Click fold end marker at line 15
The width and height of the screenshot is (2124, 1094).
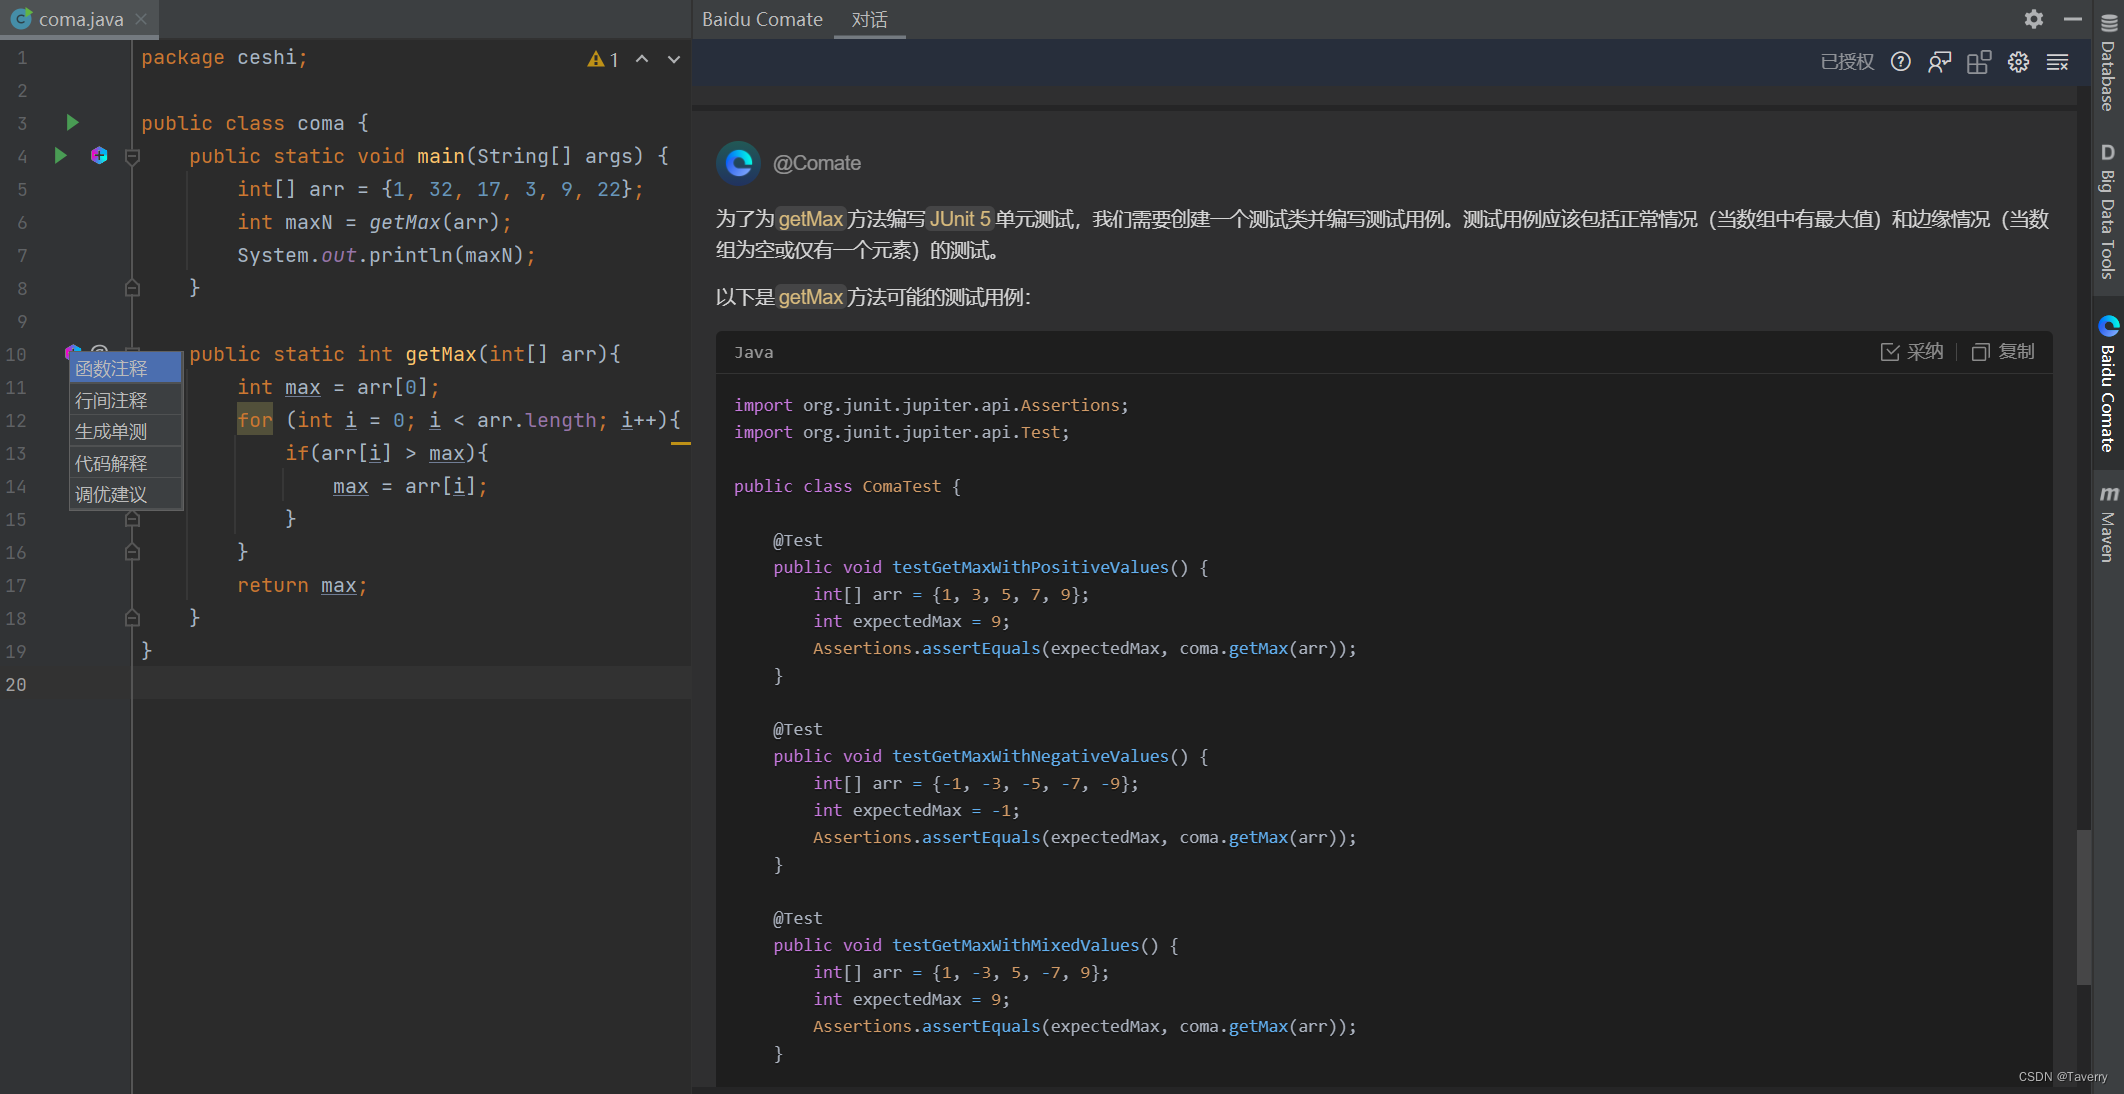point(132,519)
